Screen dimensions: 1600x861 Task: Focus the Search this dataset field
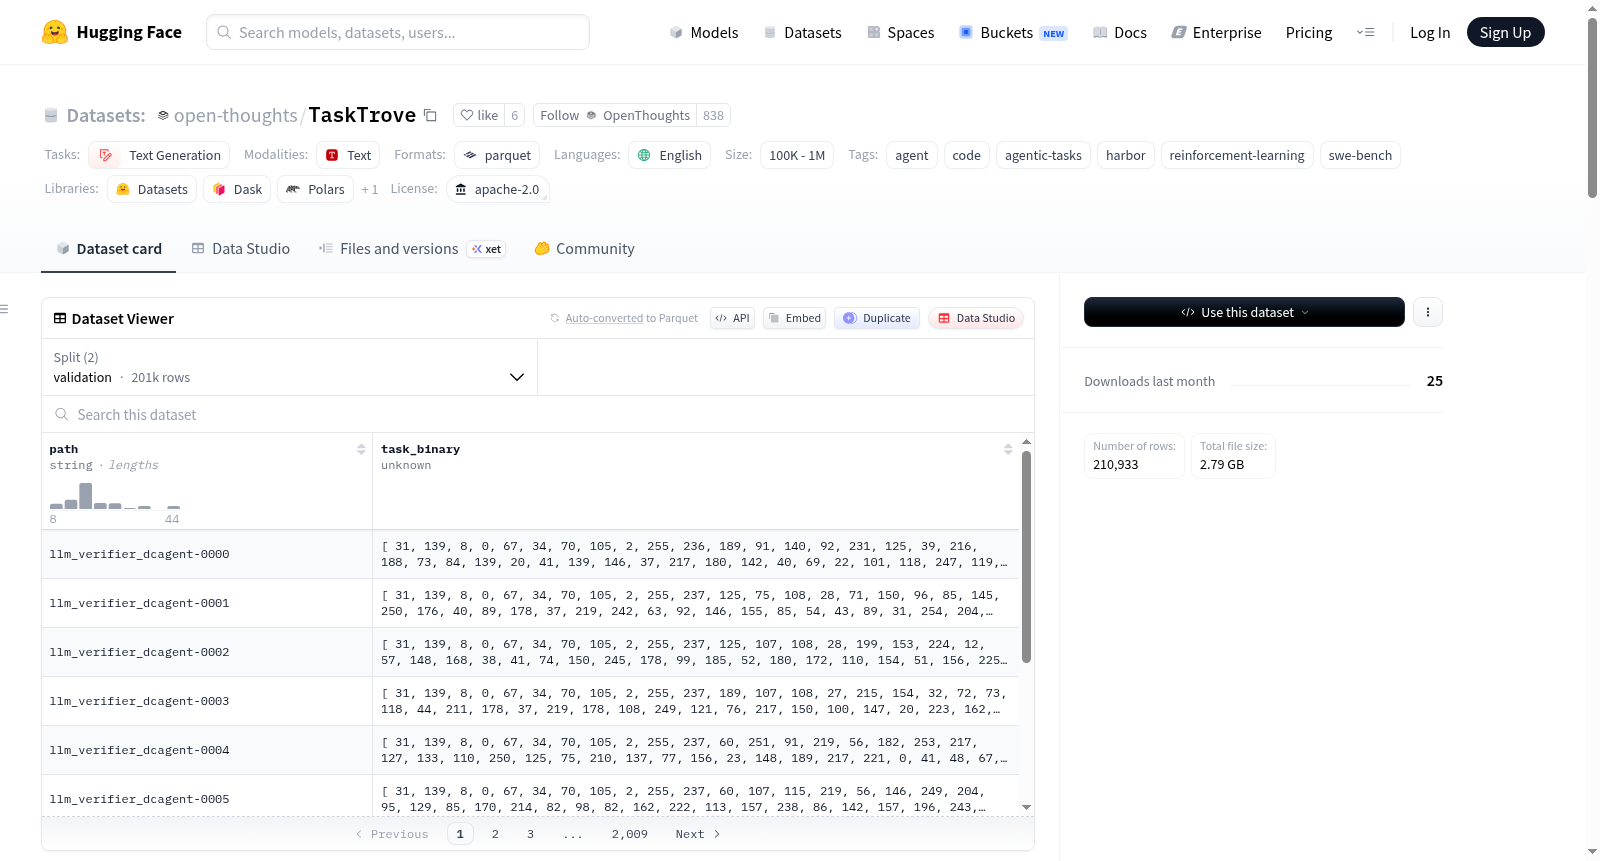(x=538, y=414)
